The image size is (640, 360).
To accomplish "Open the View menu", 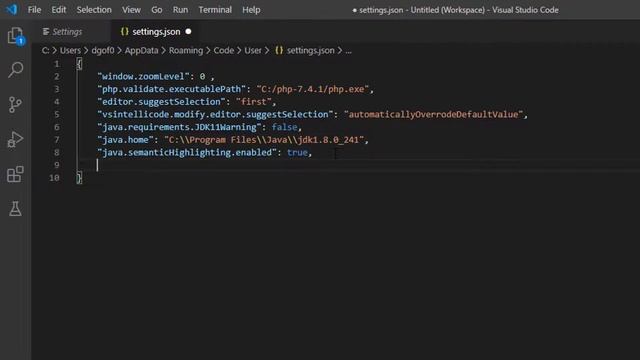I will [x=131, y=10].
